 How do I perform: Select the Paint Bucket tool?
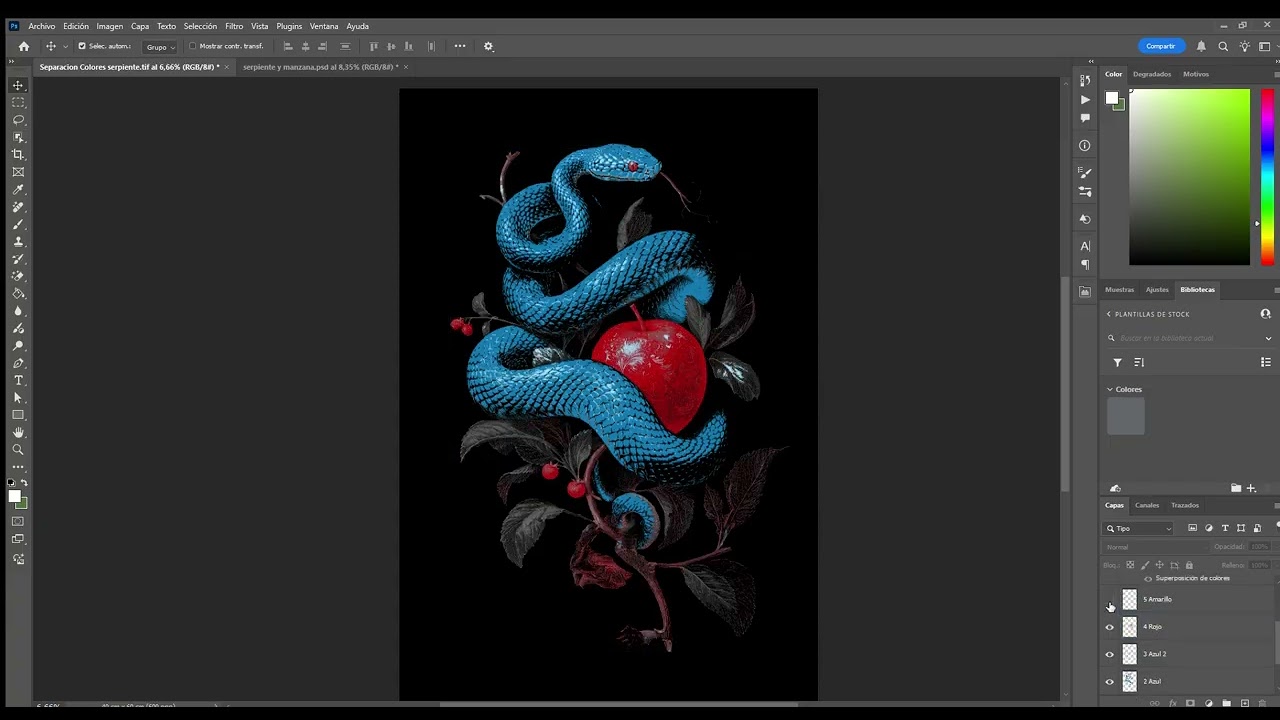click(x=18, y=293)
